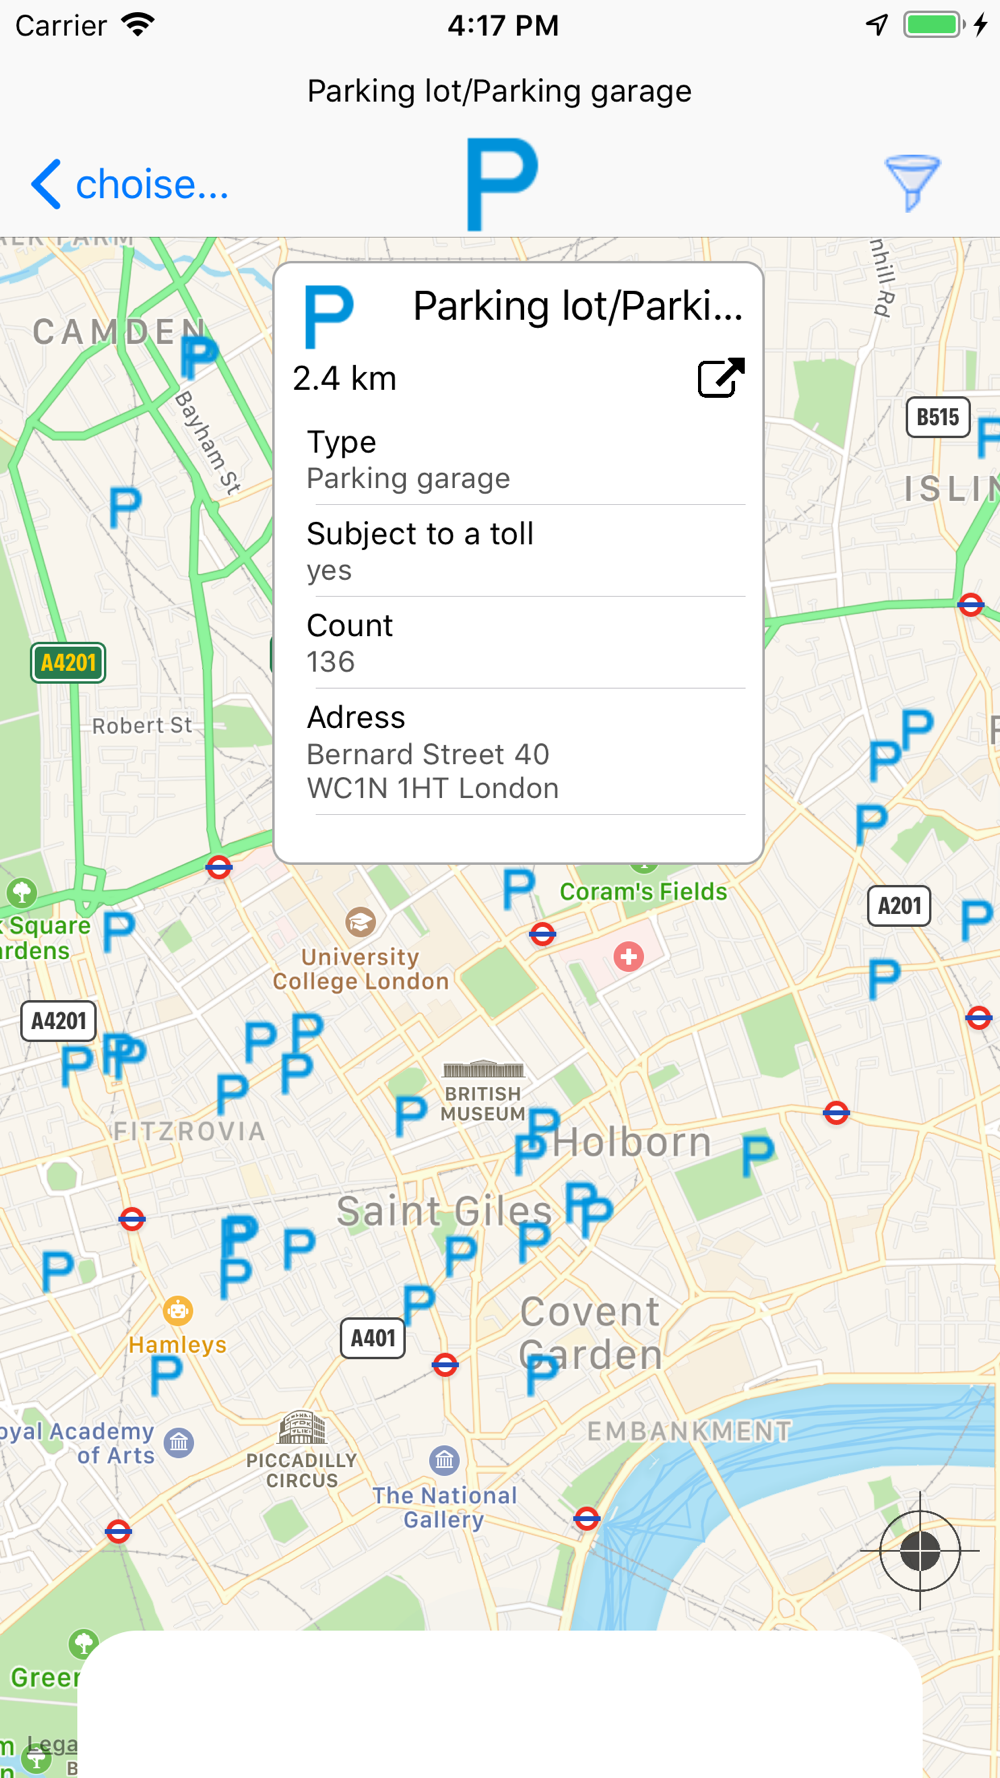The width and height of the screenshot is (1000, 1778).
Task: Tap the Bernard Street 40 address
Action: 433,771
